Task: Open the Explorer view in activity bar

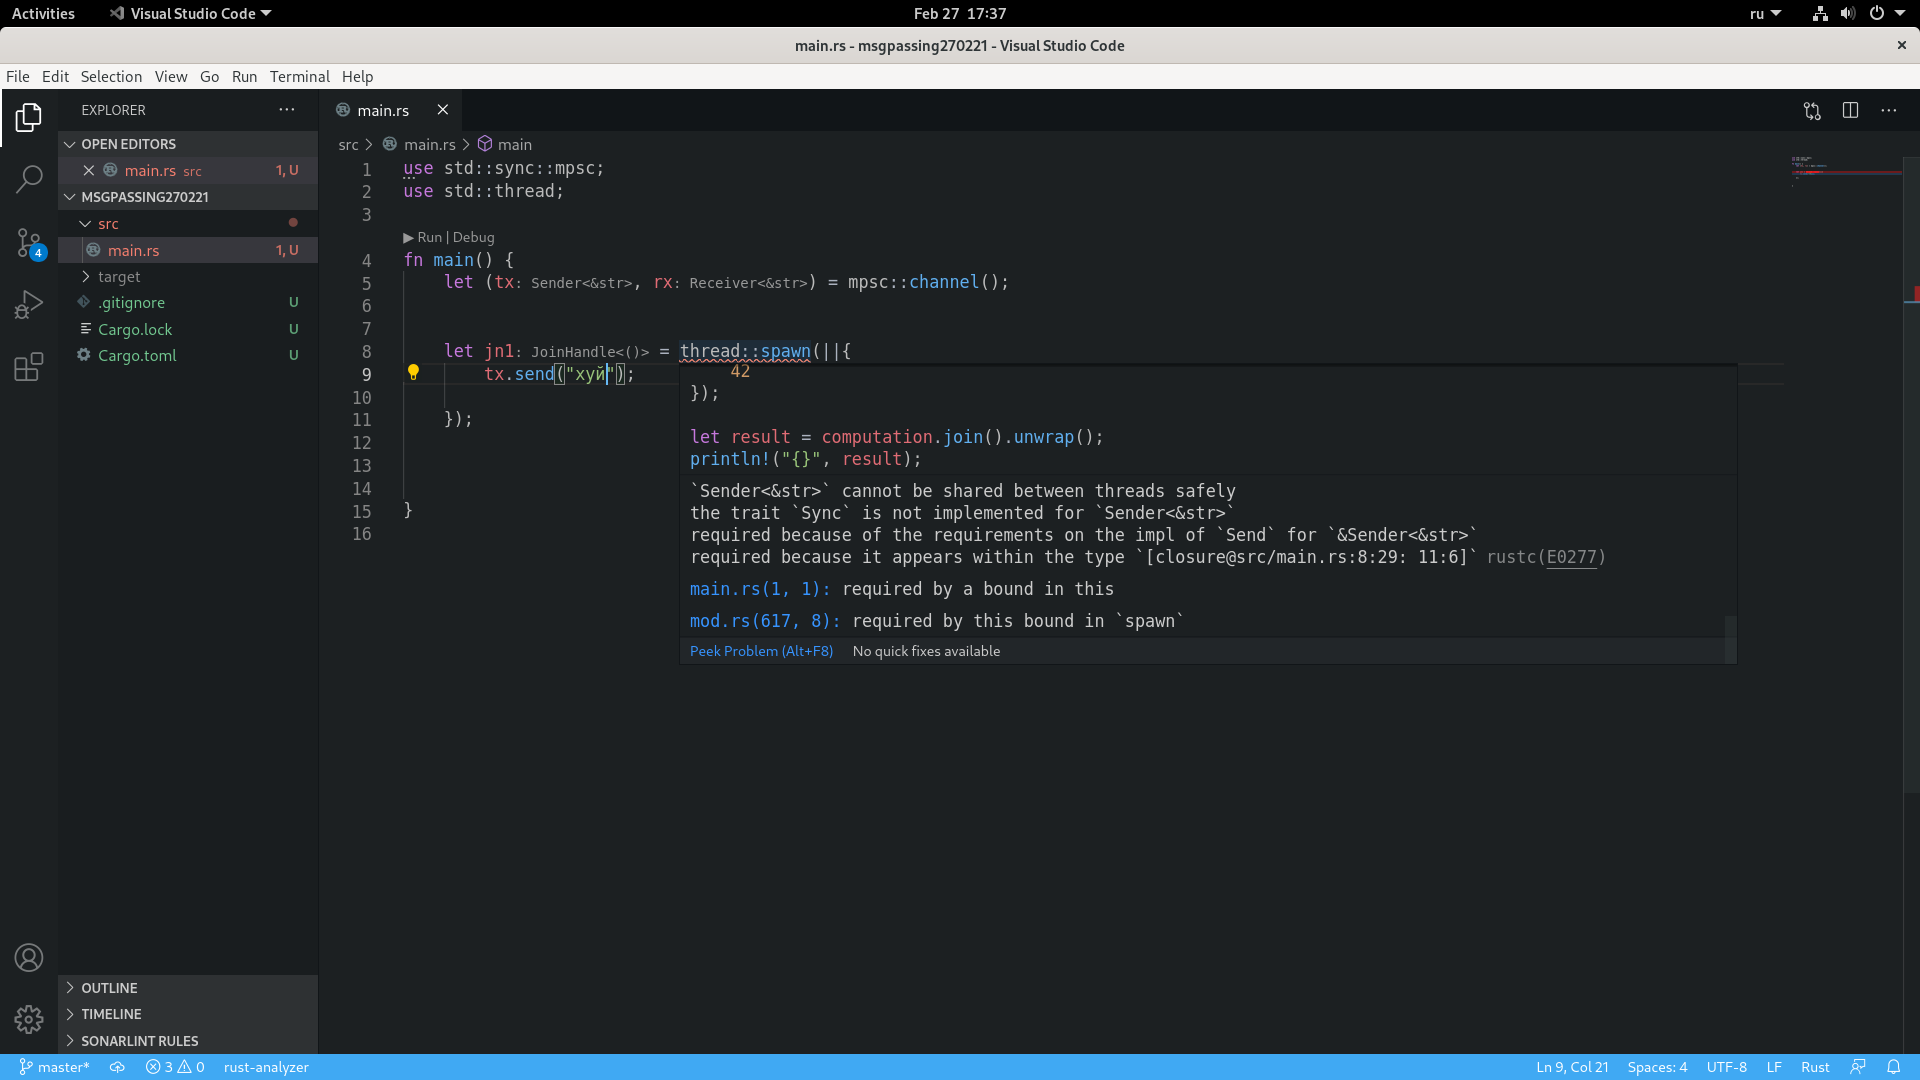Action: pos(29,117)
